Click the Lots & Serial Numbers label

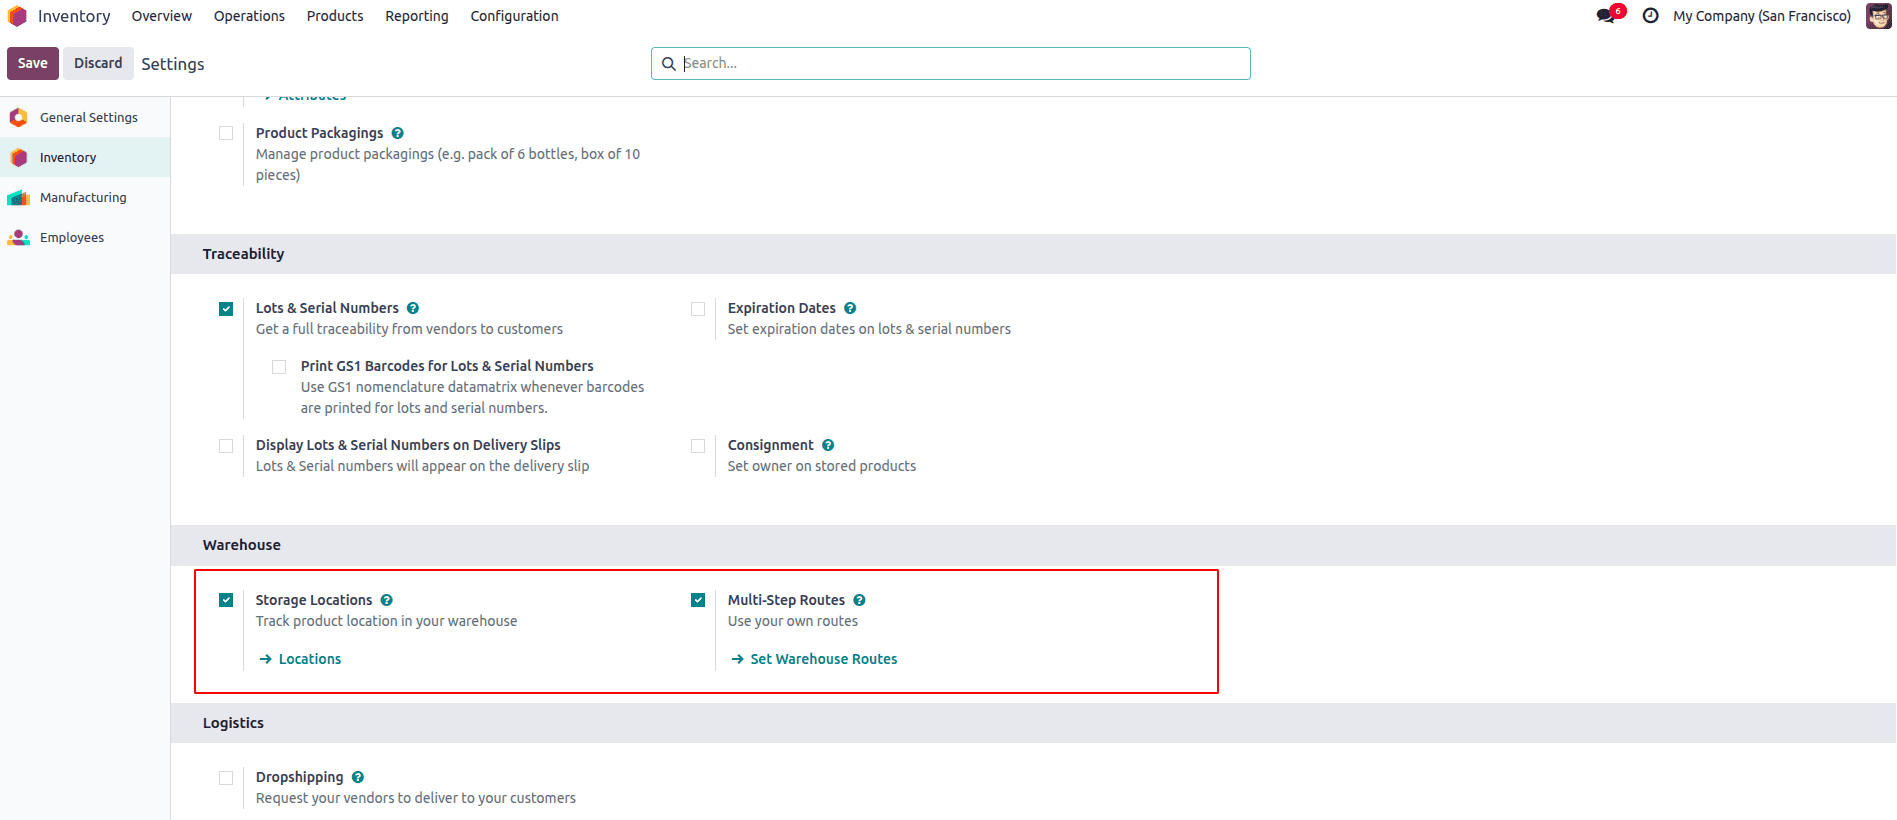click(327, 308)
